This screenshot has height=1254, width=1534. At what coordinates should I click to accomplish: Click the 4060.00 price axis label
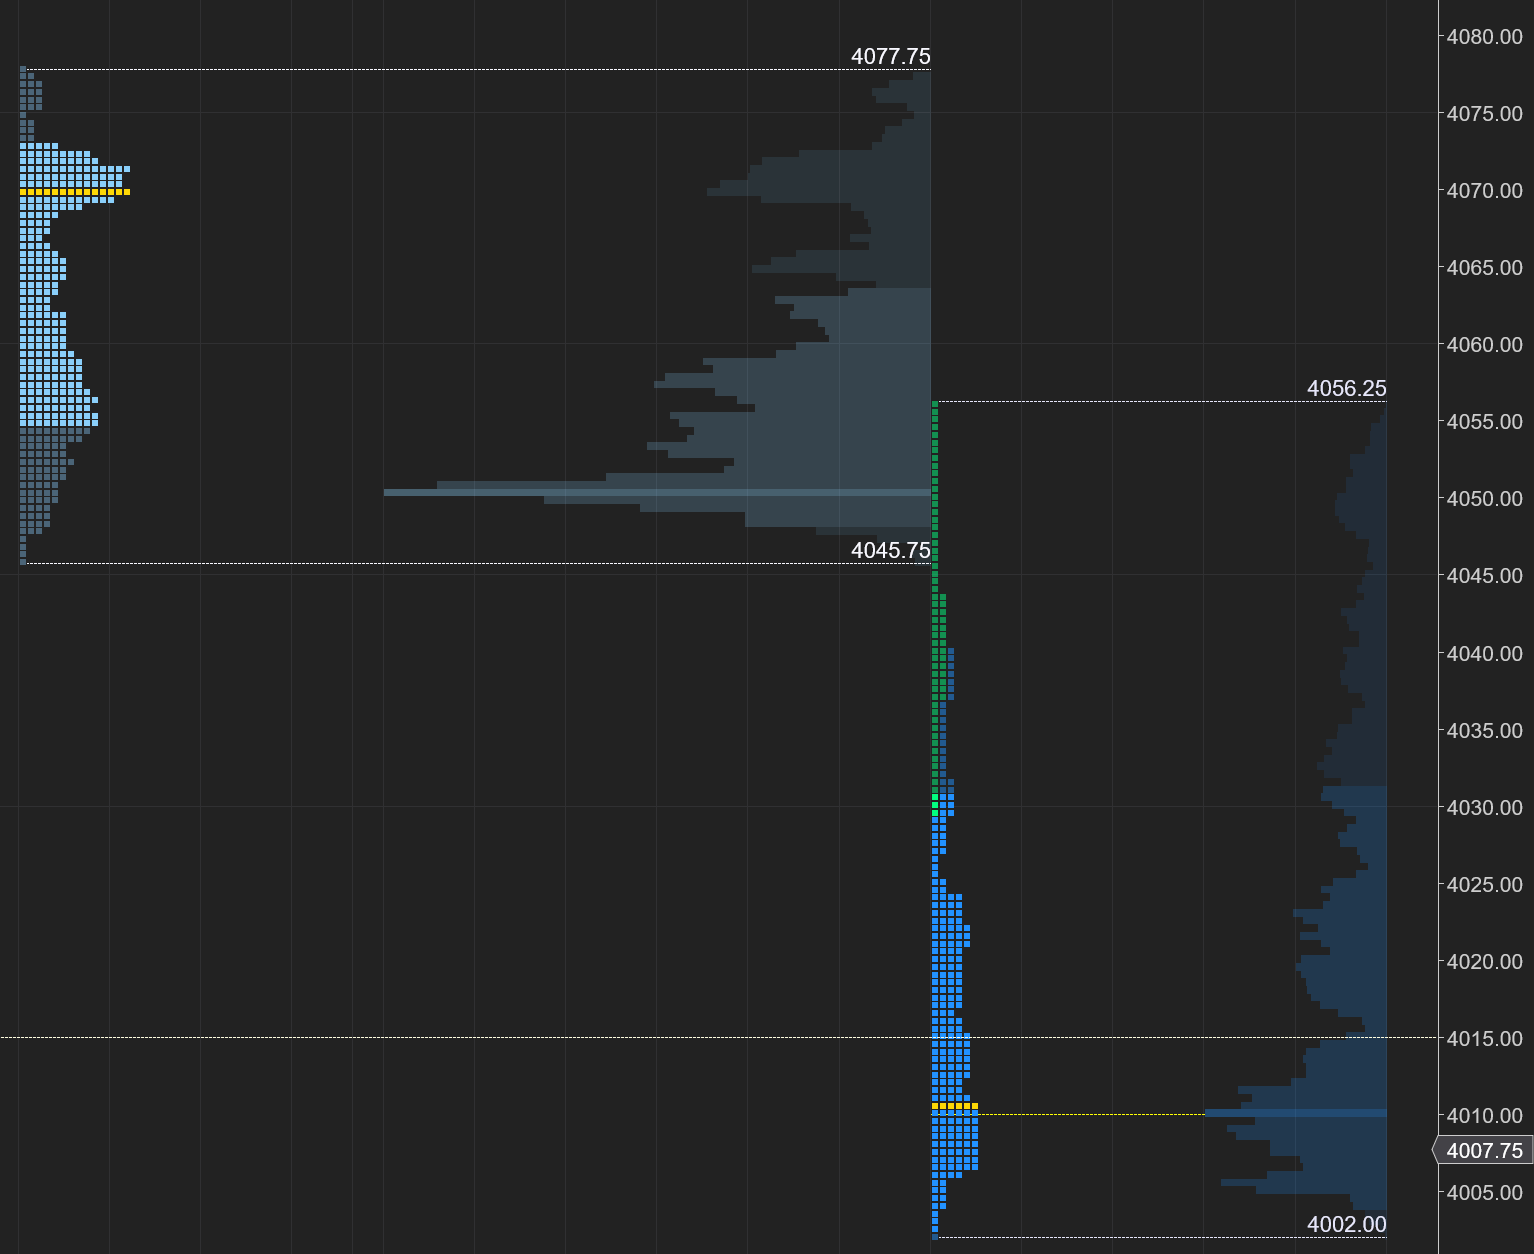tap(1484, 345)
